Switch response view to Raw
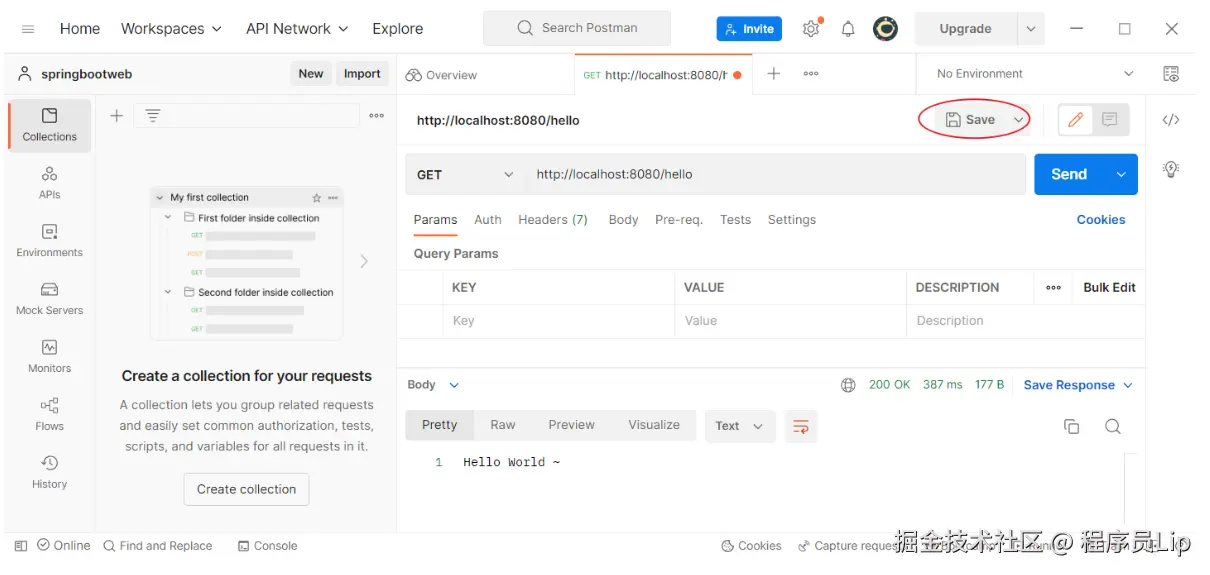 [503, 425]
